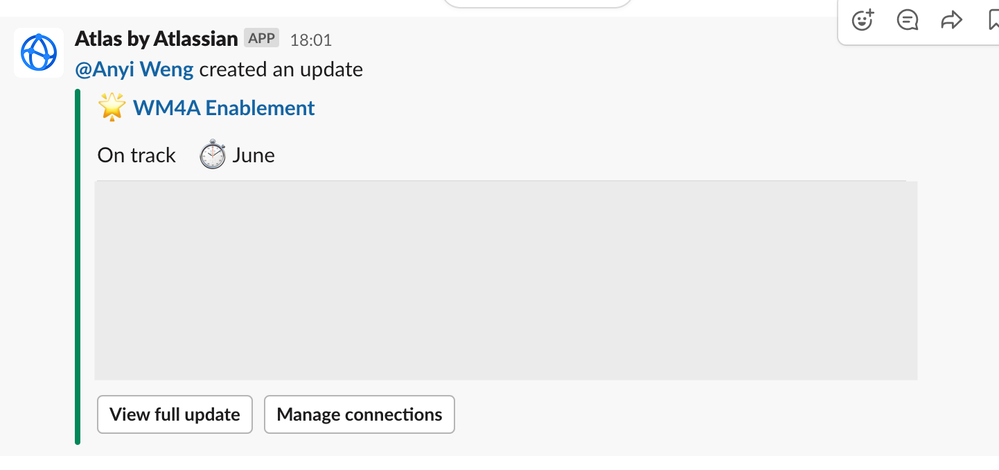This screenshot has width=999, height=470.
Task: Click View full update button
Action: [175, 415]
